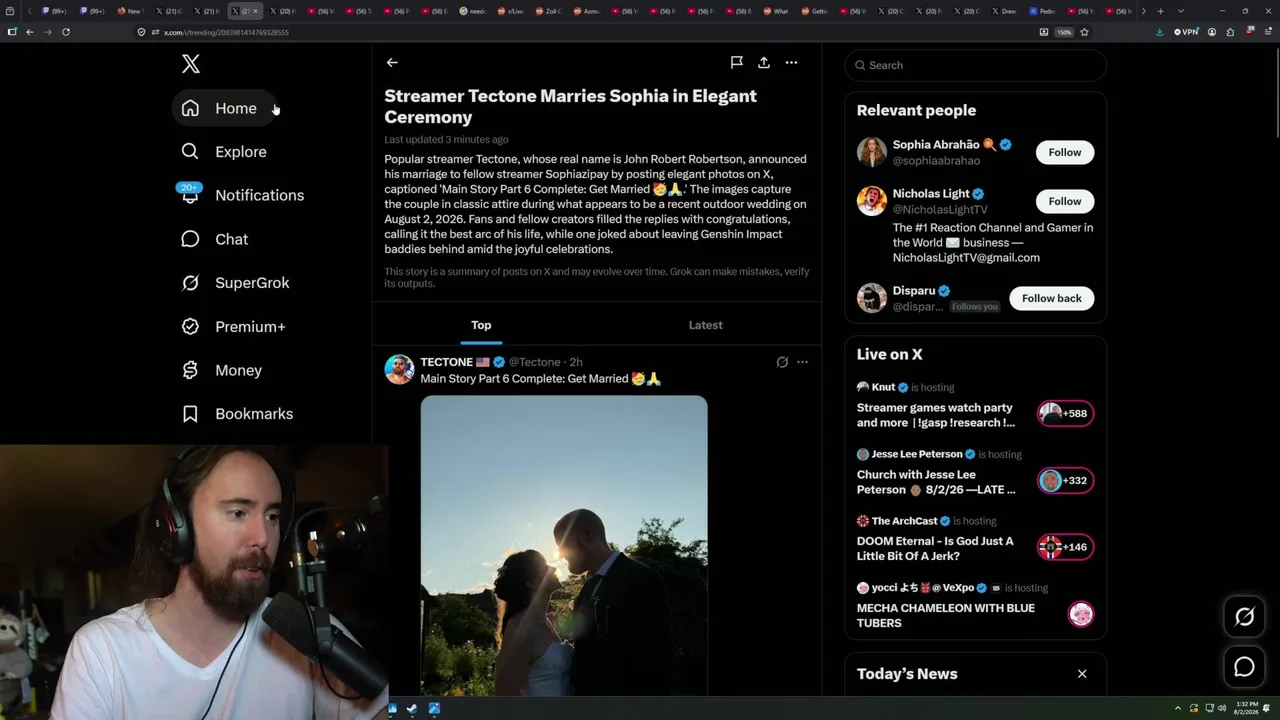Click the back arrow above the story

392,62
